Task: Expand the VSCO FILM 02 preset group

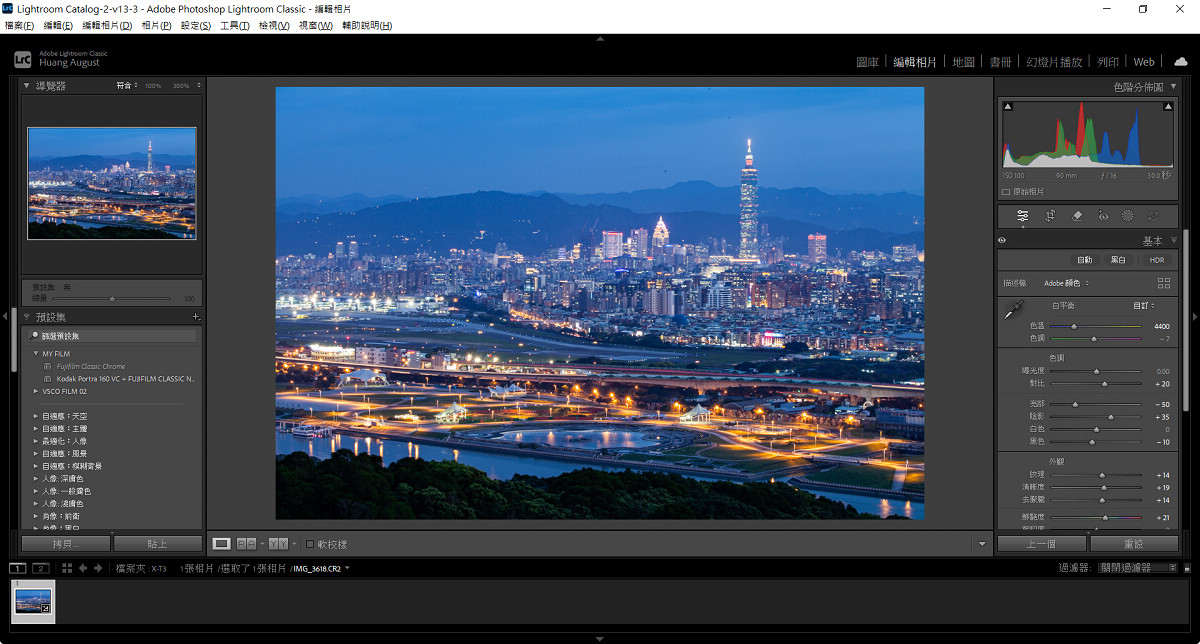Action: 37,391
